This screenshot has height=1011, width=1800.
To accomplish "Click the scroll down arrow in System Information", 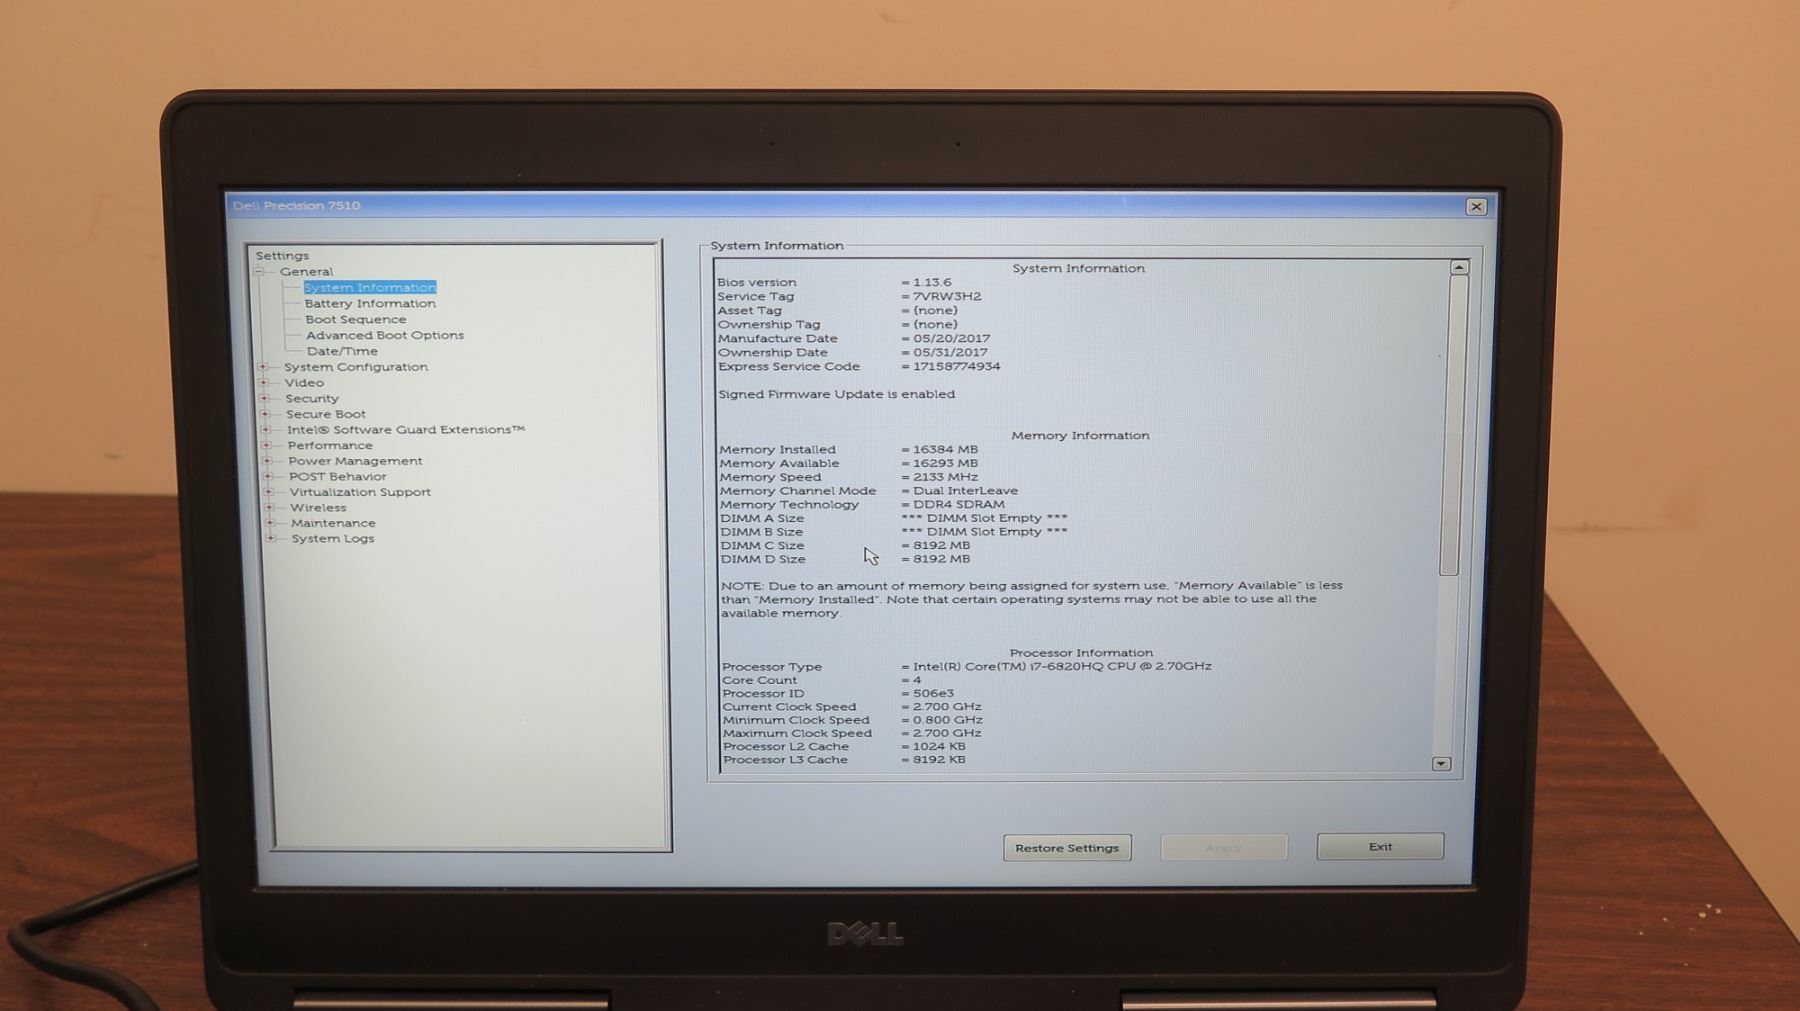I will (x=1441, y=763).
